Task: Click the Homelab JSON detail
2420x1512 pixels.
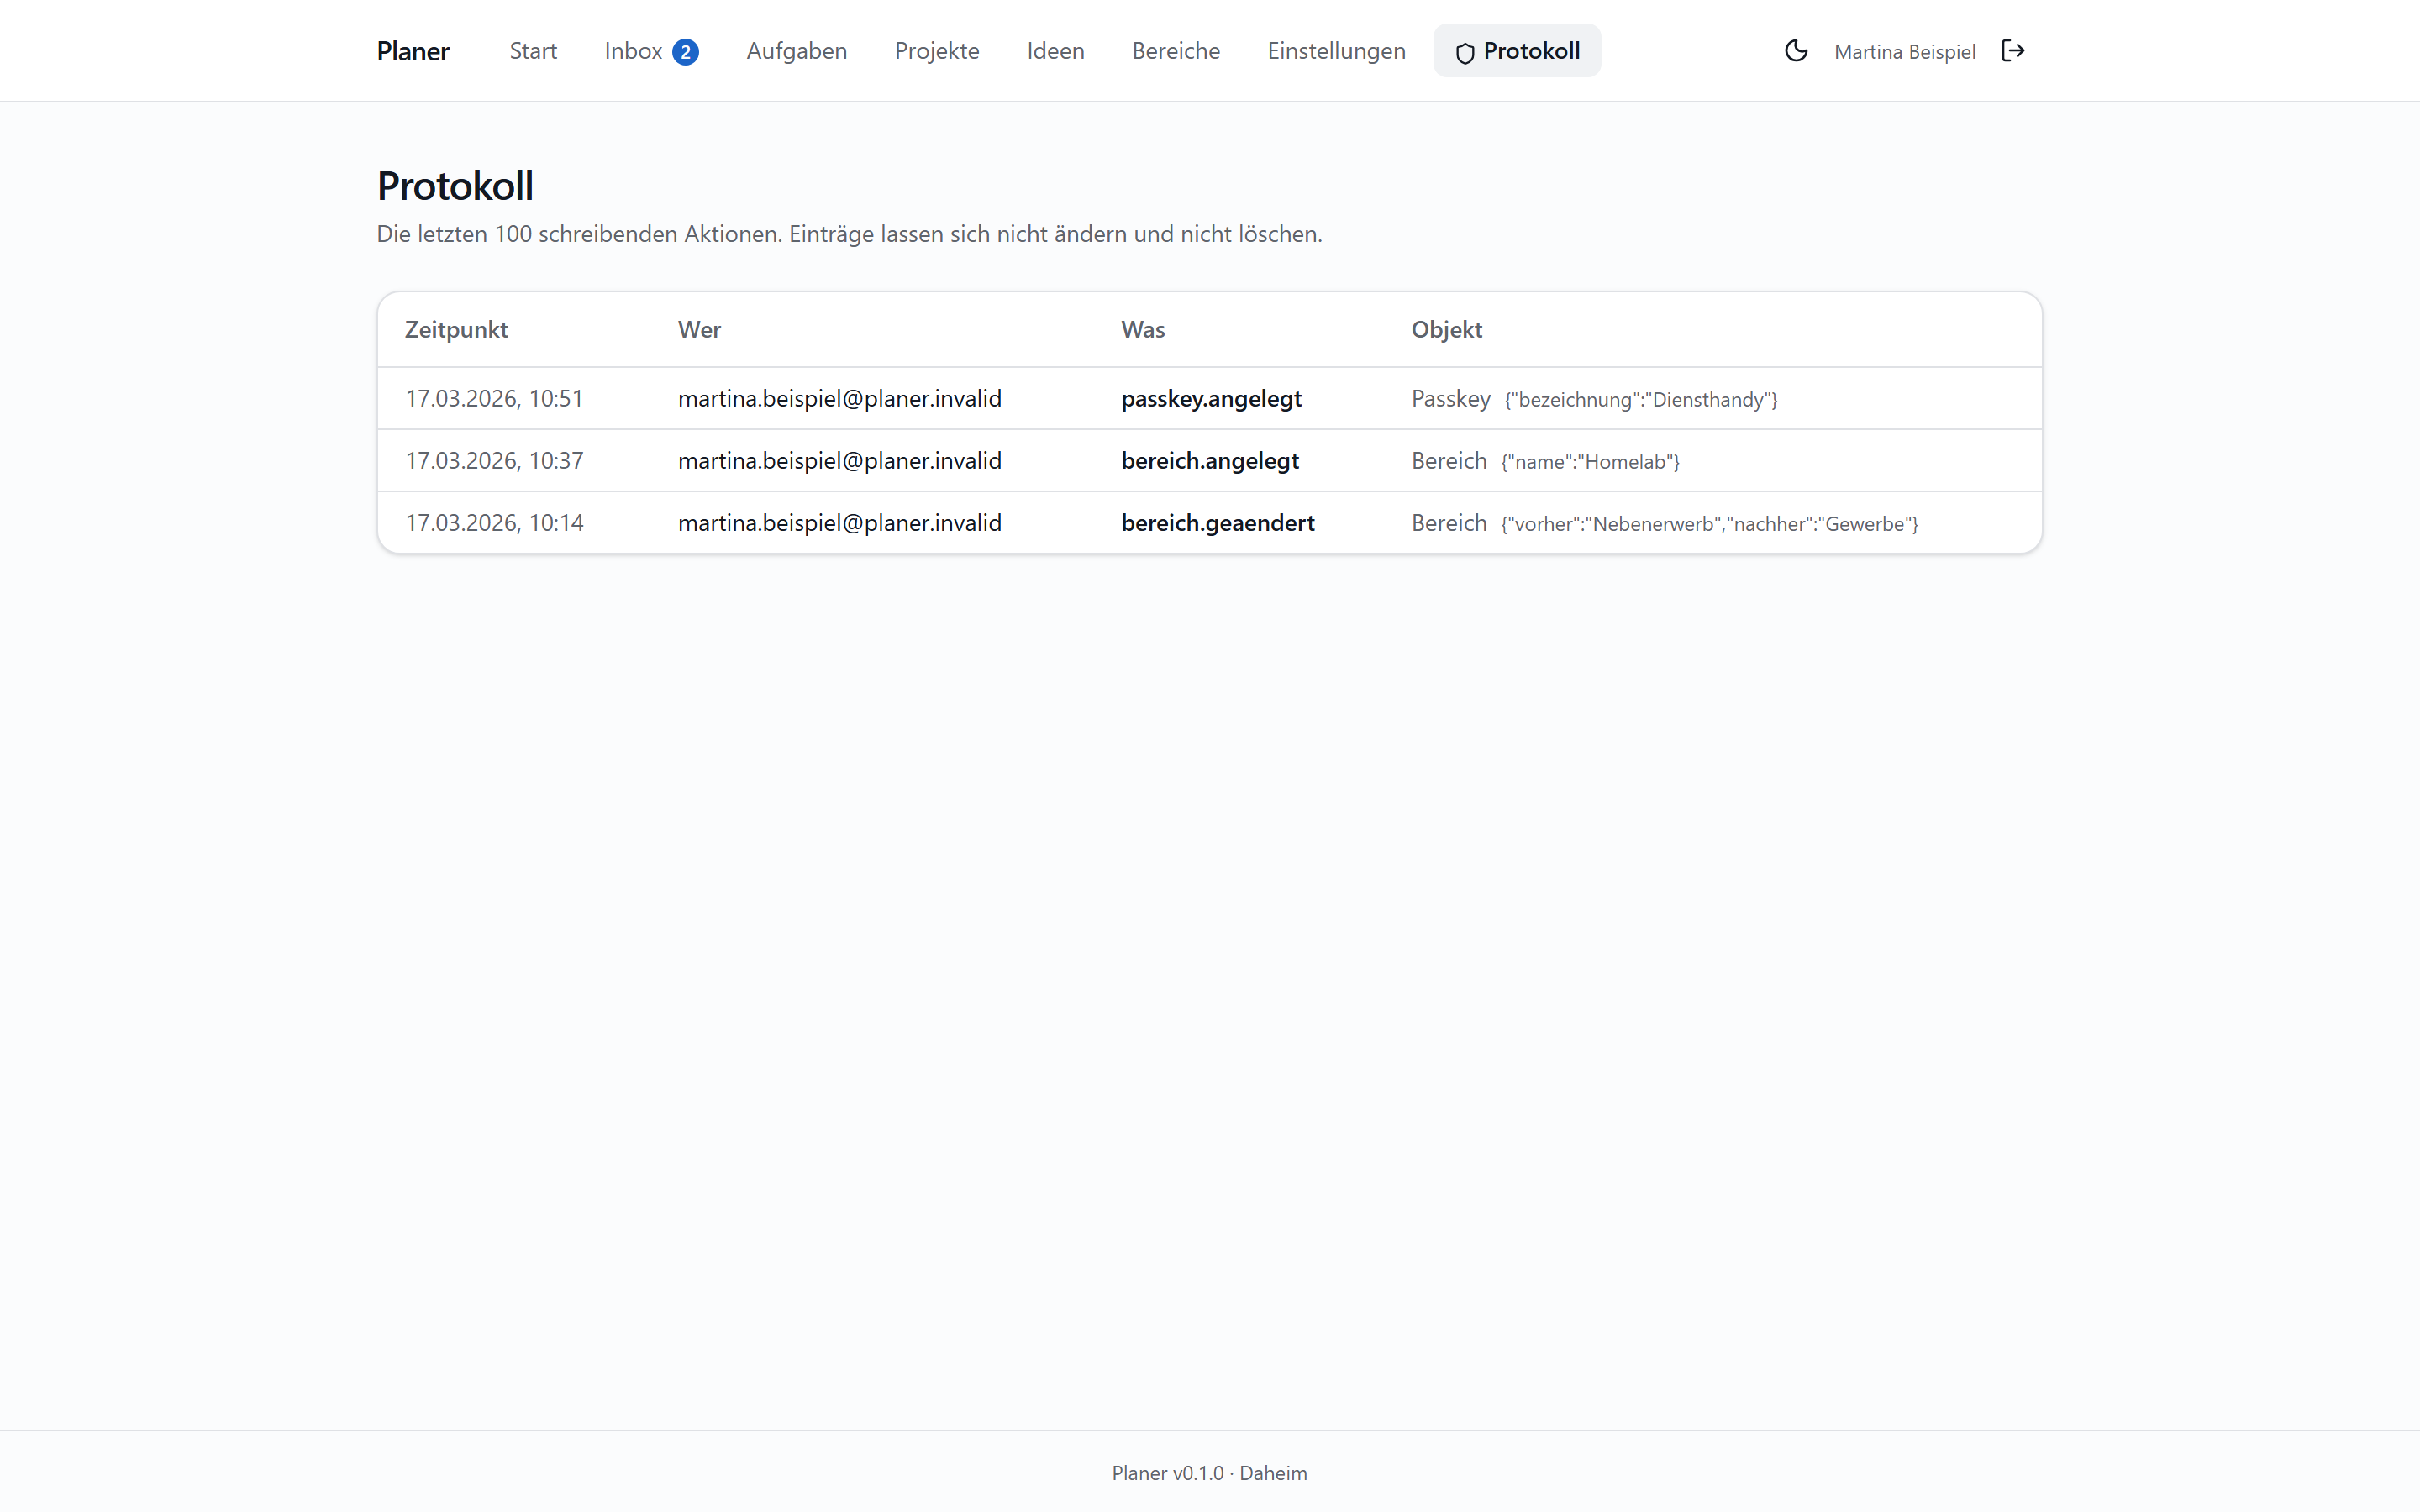Action: pos(1590,462)
